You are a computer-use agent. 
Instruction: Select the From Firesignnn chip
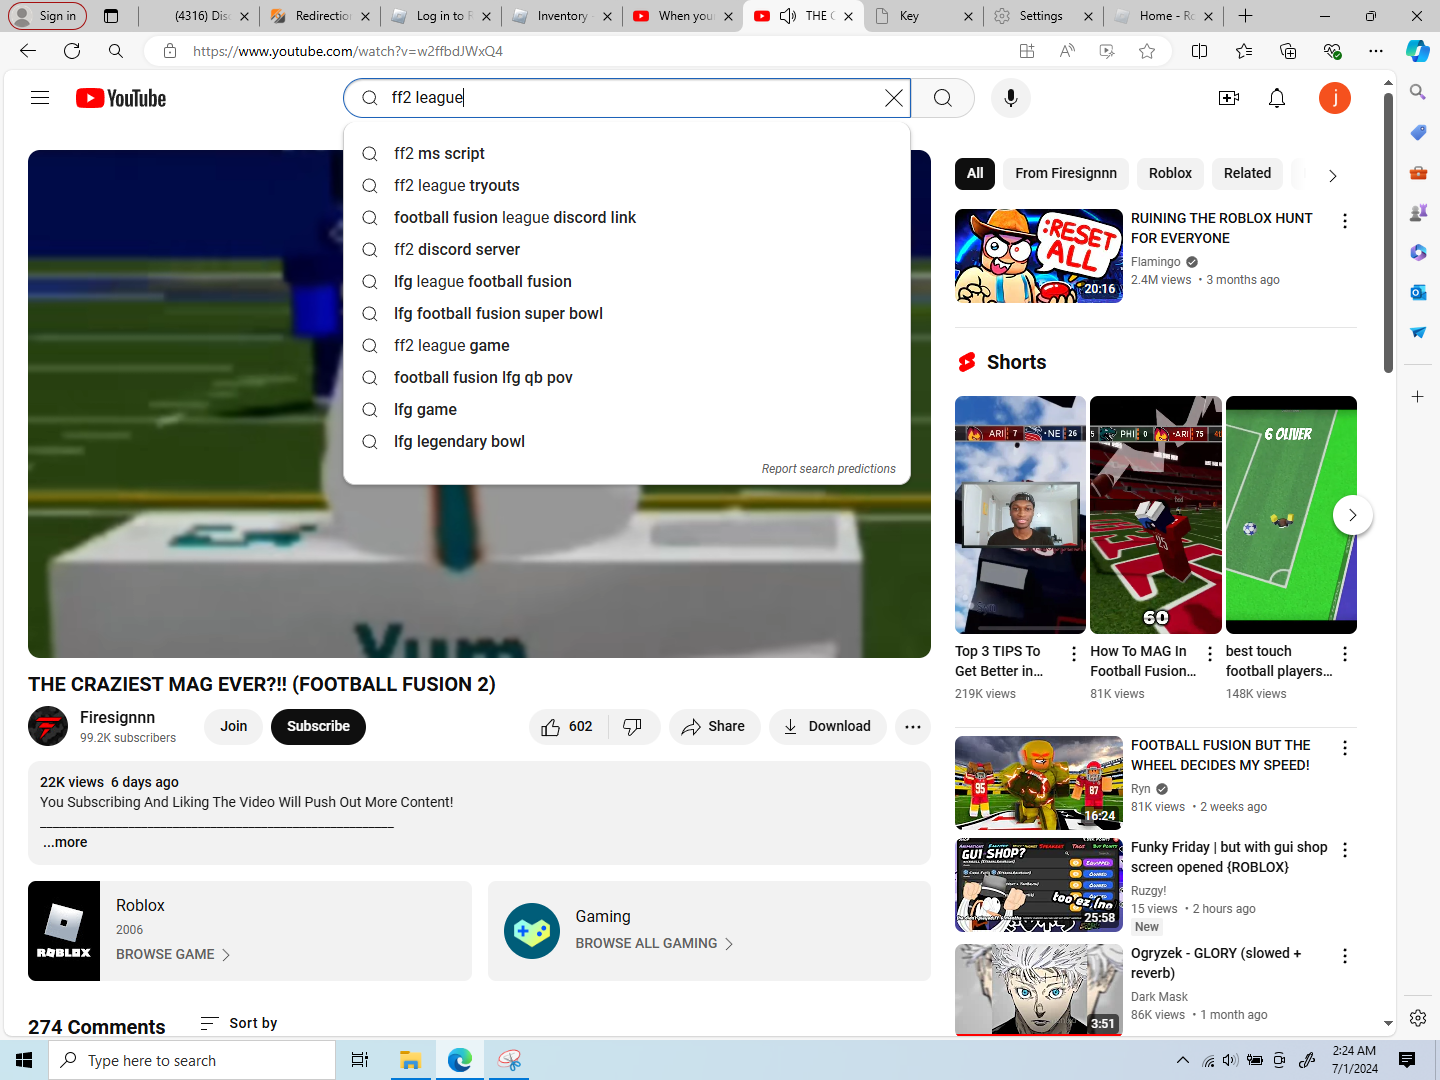coord(1066,174)
